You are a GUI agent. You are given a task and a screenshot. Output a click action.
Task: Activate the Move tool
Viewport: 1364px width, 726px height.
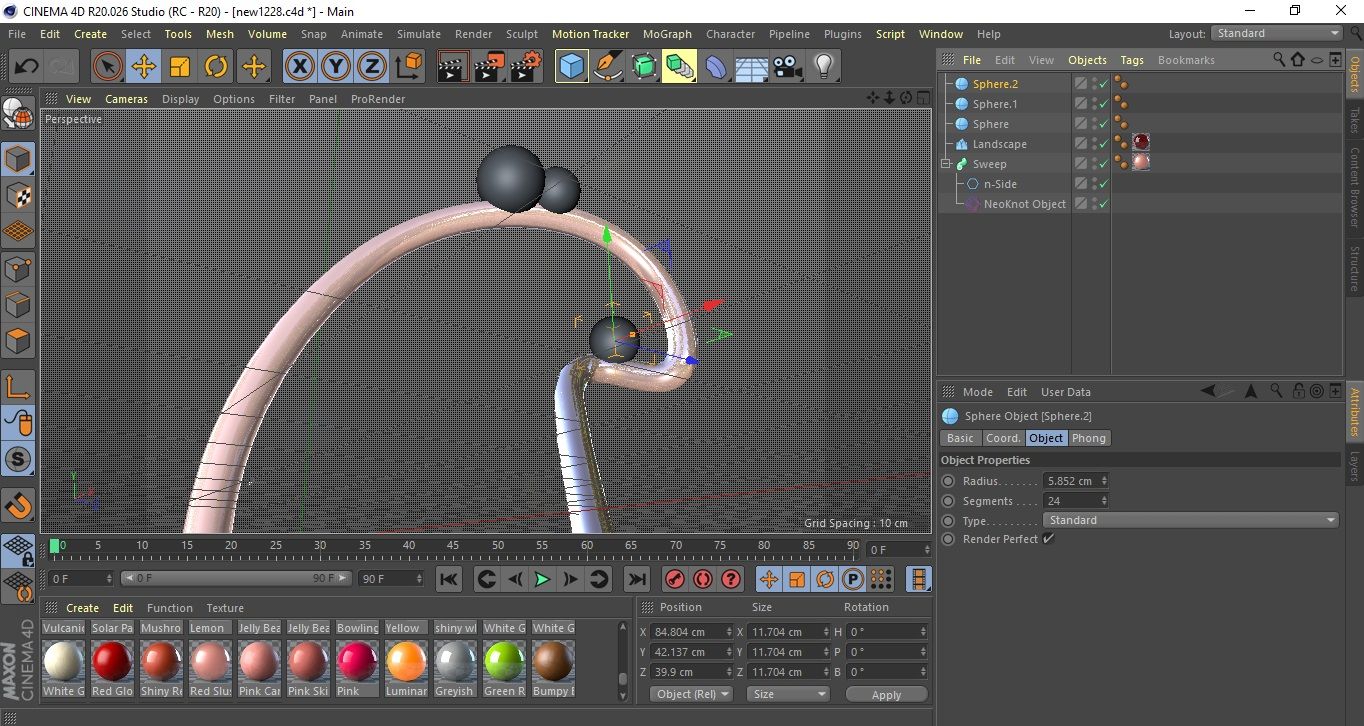click(x=144, y=67)
